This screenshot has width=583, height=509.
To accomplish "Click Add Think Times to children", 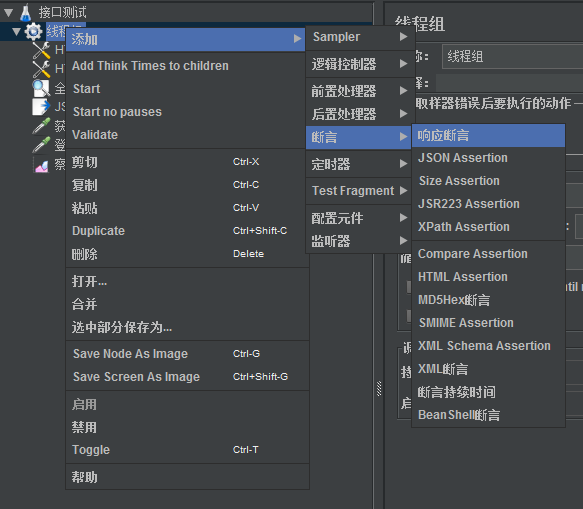I will pos(150,66).
